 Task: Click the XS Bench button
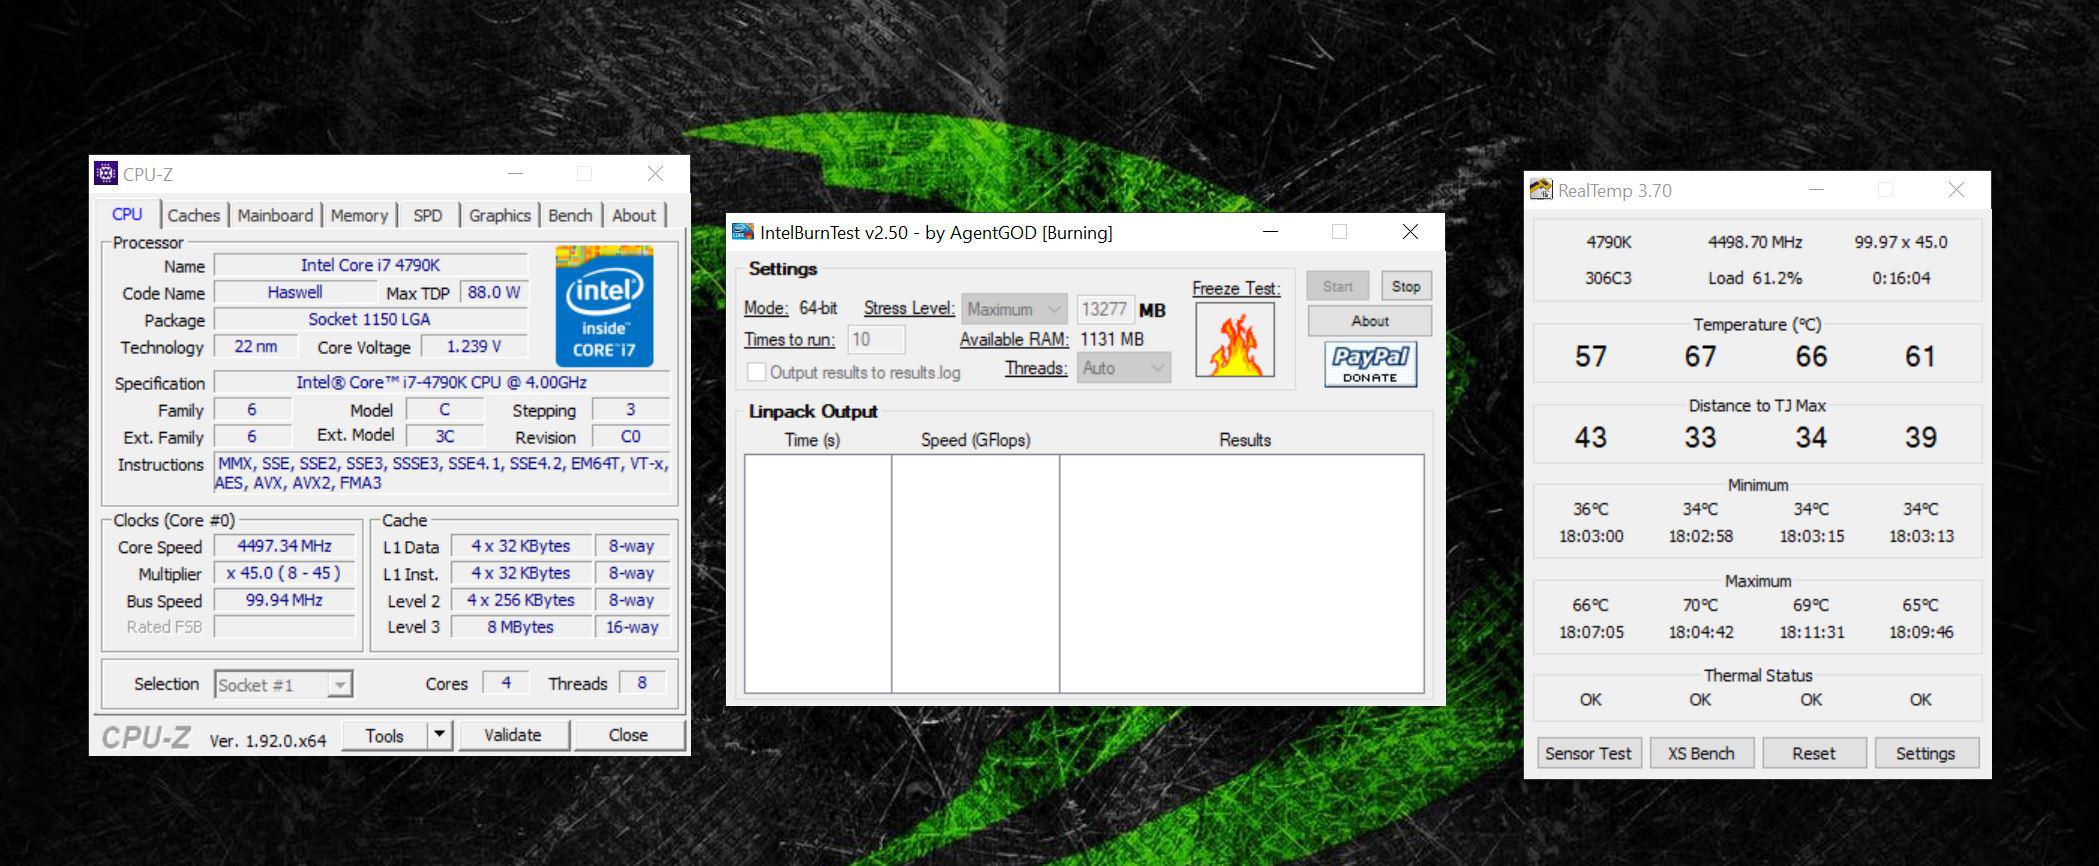[x=1701, y=753]
